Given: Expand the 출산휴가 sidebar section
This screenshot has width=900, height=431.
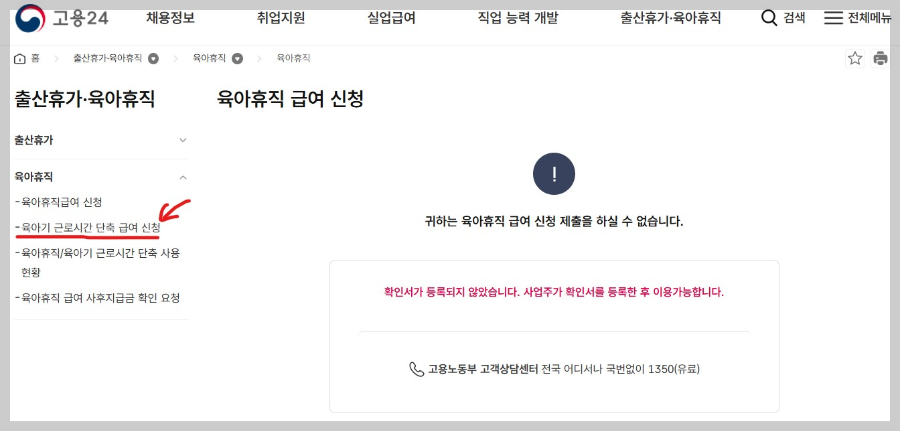Looking at the screenshot, I should [x=101, y=140].
